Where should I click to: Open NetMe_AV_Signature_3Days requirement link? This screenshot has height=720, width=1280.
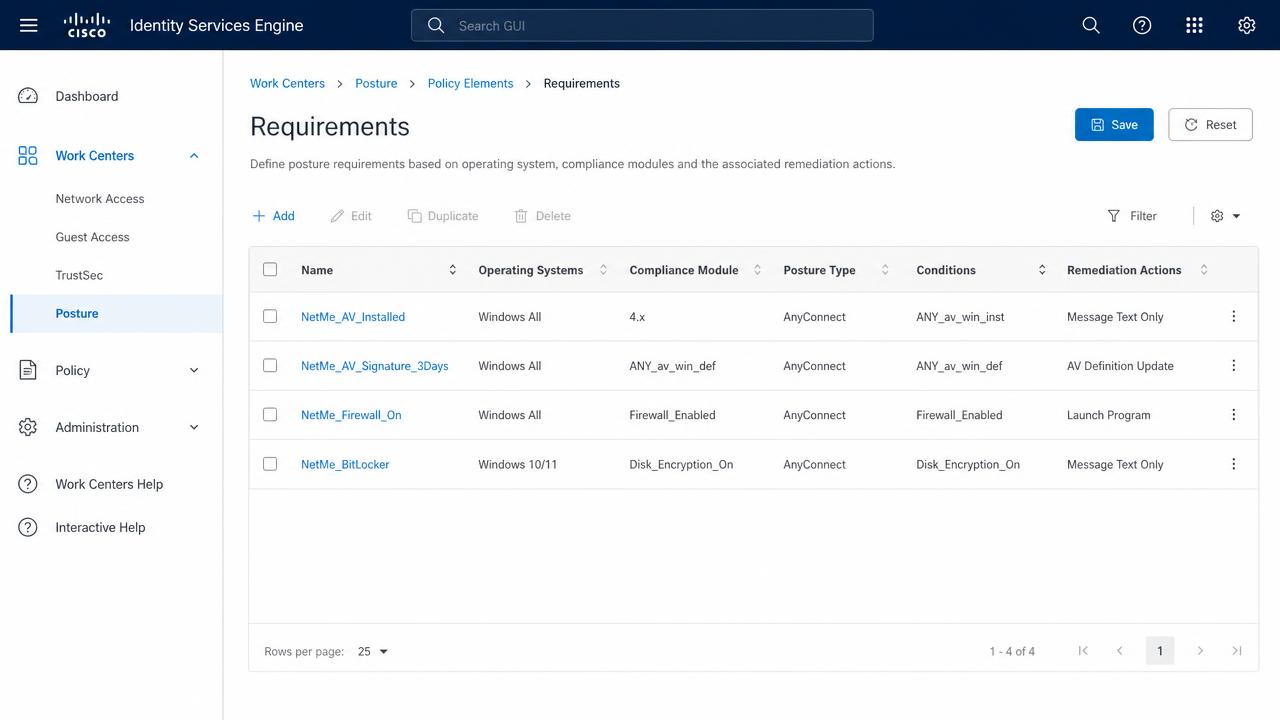pos(375,366)
